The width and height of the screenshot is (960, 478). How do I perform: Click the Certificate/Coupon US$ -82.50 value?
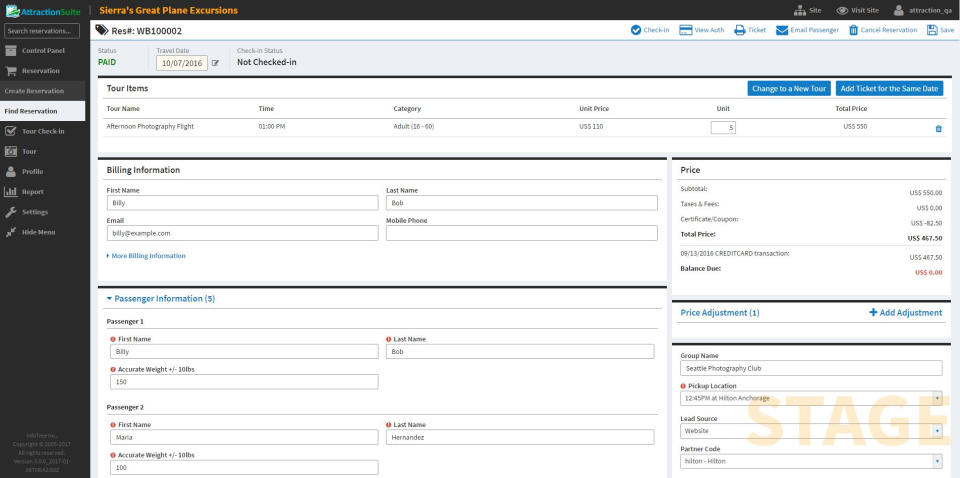(926, 223)
